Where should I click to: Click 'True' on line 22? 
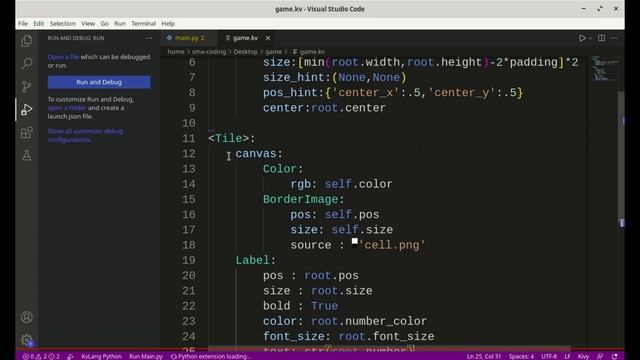pyautogui.click(x=324, y=306)
